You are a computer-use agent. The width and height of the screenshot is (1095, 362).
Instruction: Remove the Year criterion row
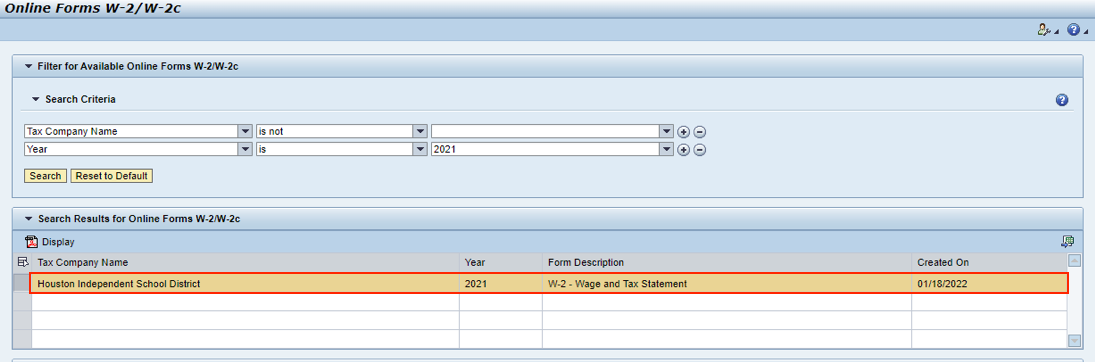[699, 150]
